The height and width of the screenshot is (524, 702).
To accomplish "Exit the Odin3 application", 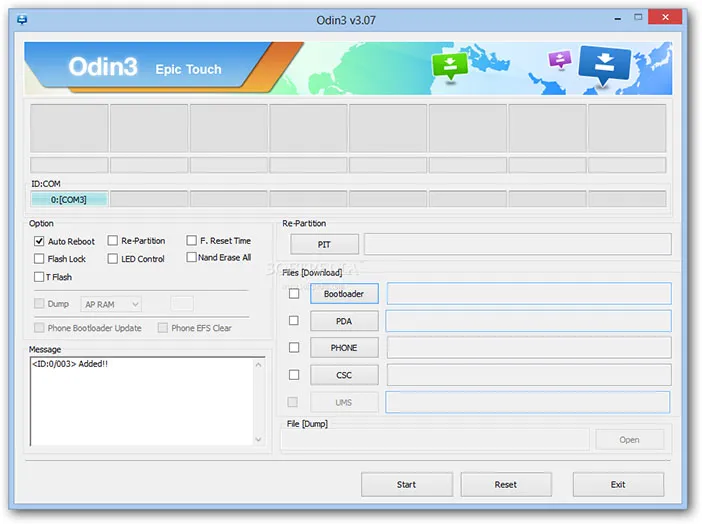I will point(618,484).
